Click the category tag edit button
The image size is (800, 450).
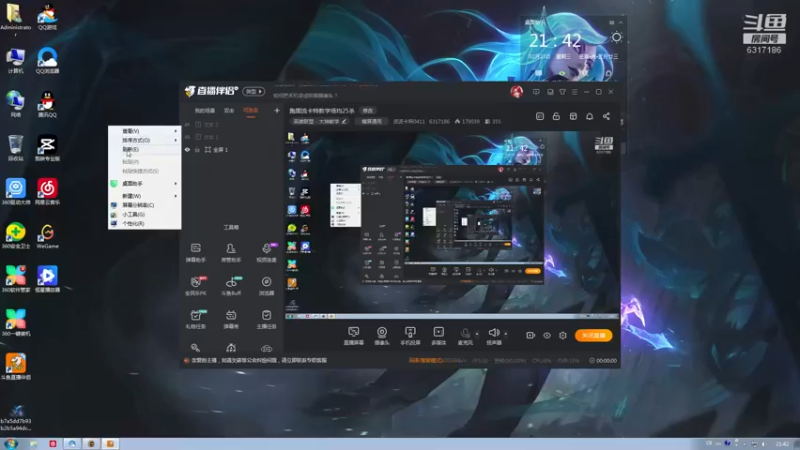pos(344,121)
